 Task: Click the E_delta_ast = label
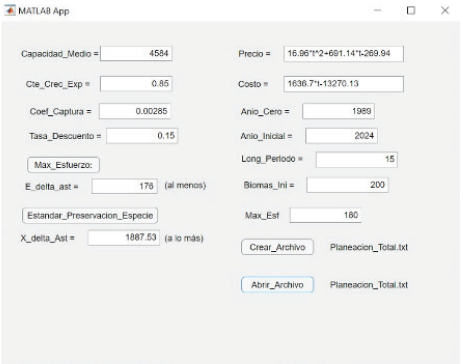coord(52,187)
